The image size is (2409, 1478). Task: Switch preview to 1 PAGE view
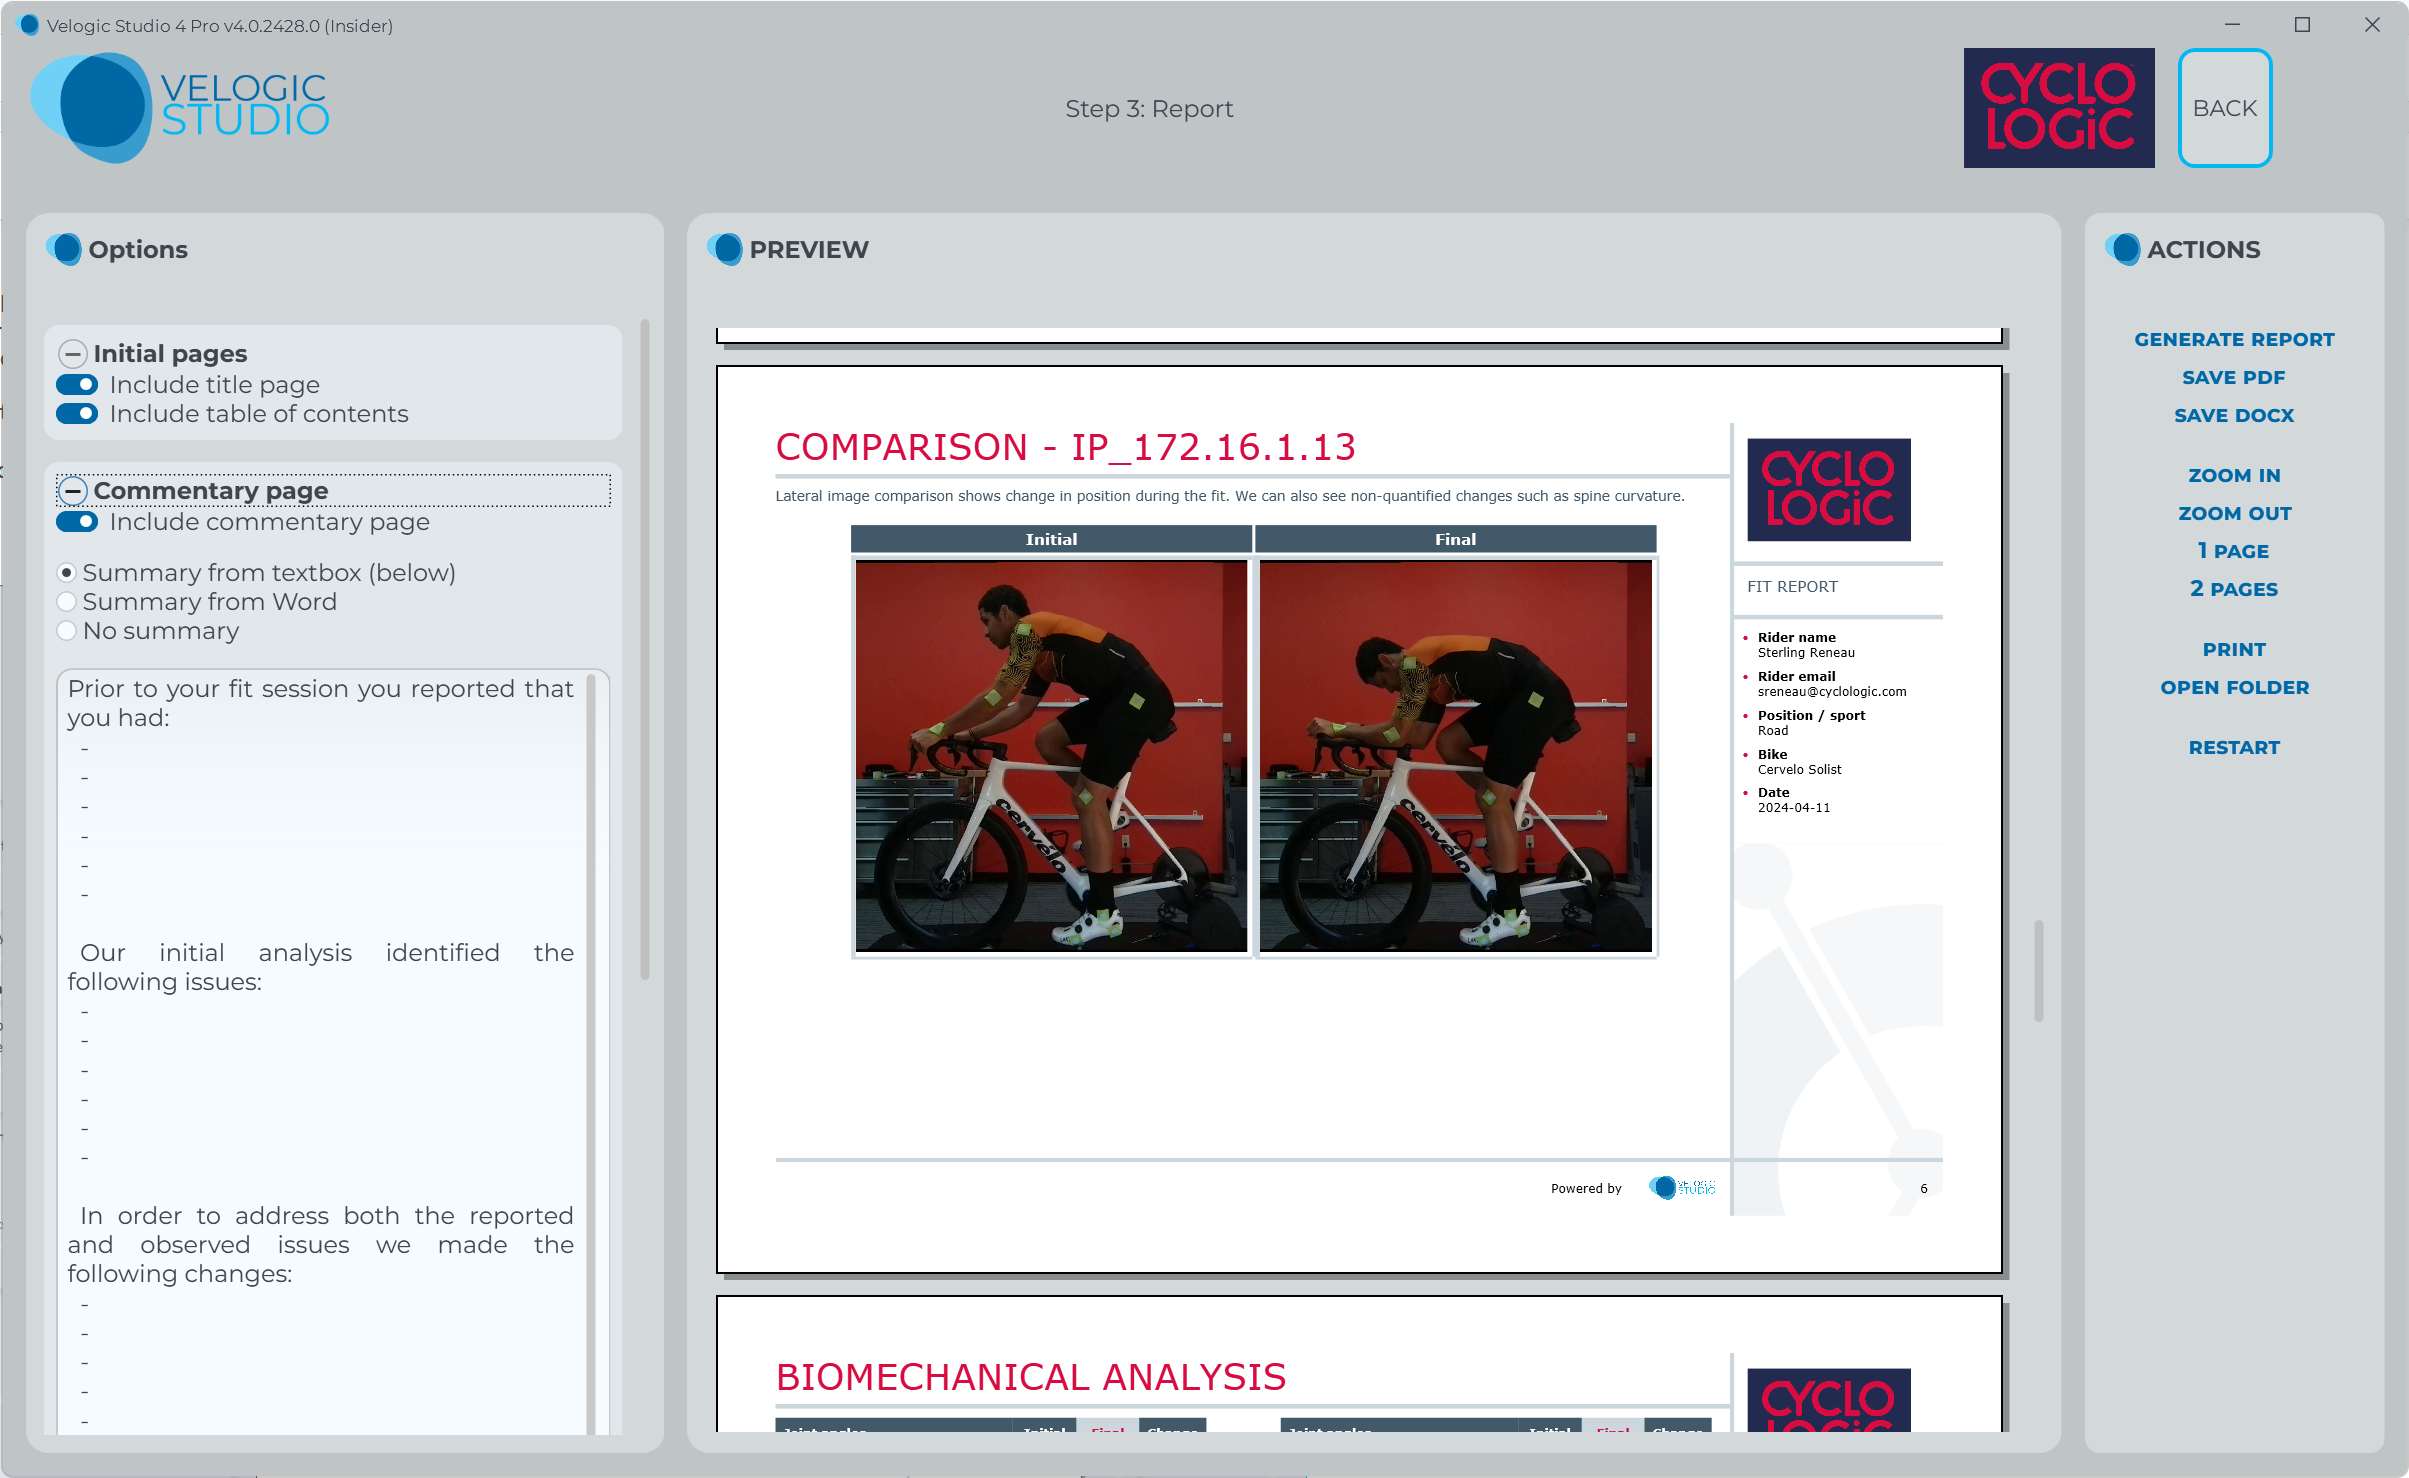(x=2234, y=551)
